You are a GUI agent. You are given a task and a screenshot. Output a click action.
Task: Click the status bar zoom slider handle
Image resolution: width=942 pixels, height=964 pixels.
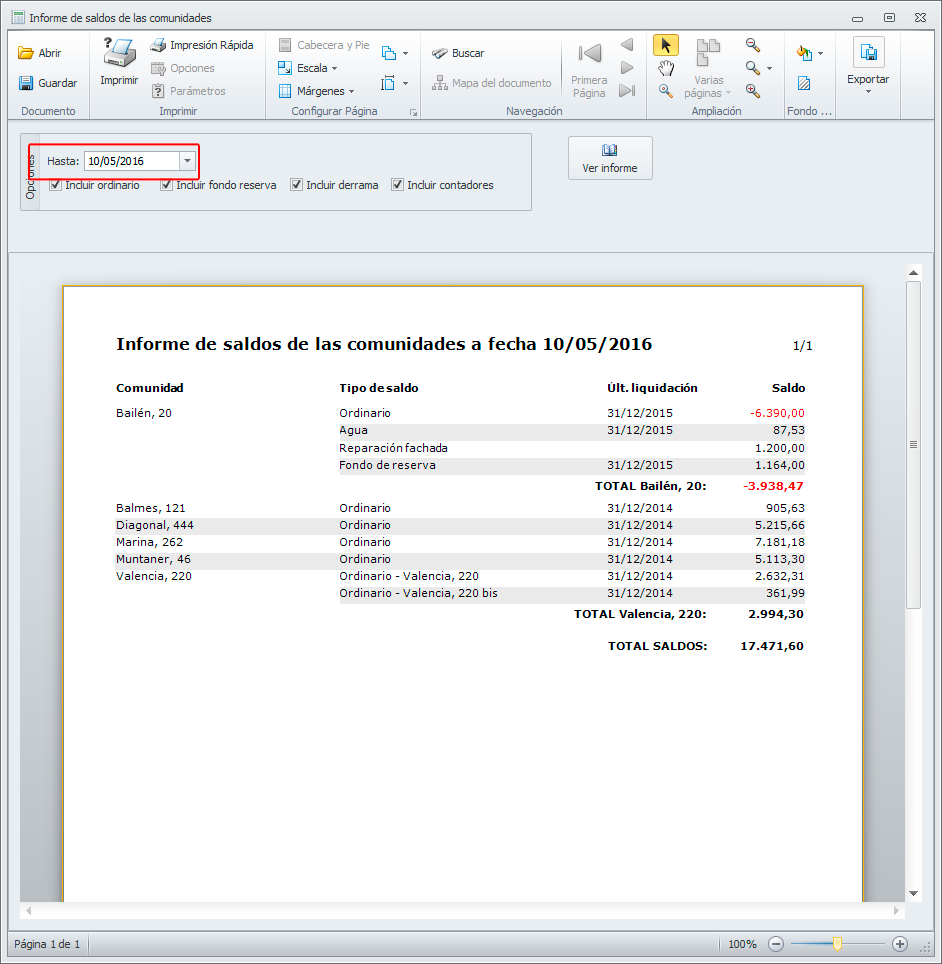(x=837, y=944)
